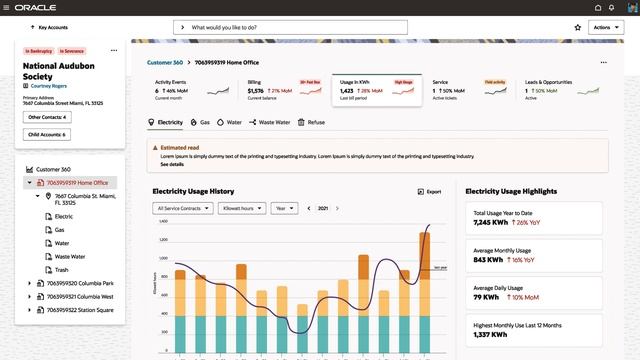Open content area more options ellipsis

[604, 62]
